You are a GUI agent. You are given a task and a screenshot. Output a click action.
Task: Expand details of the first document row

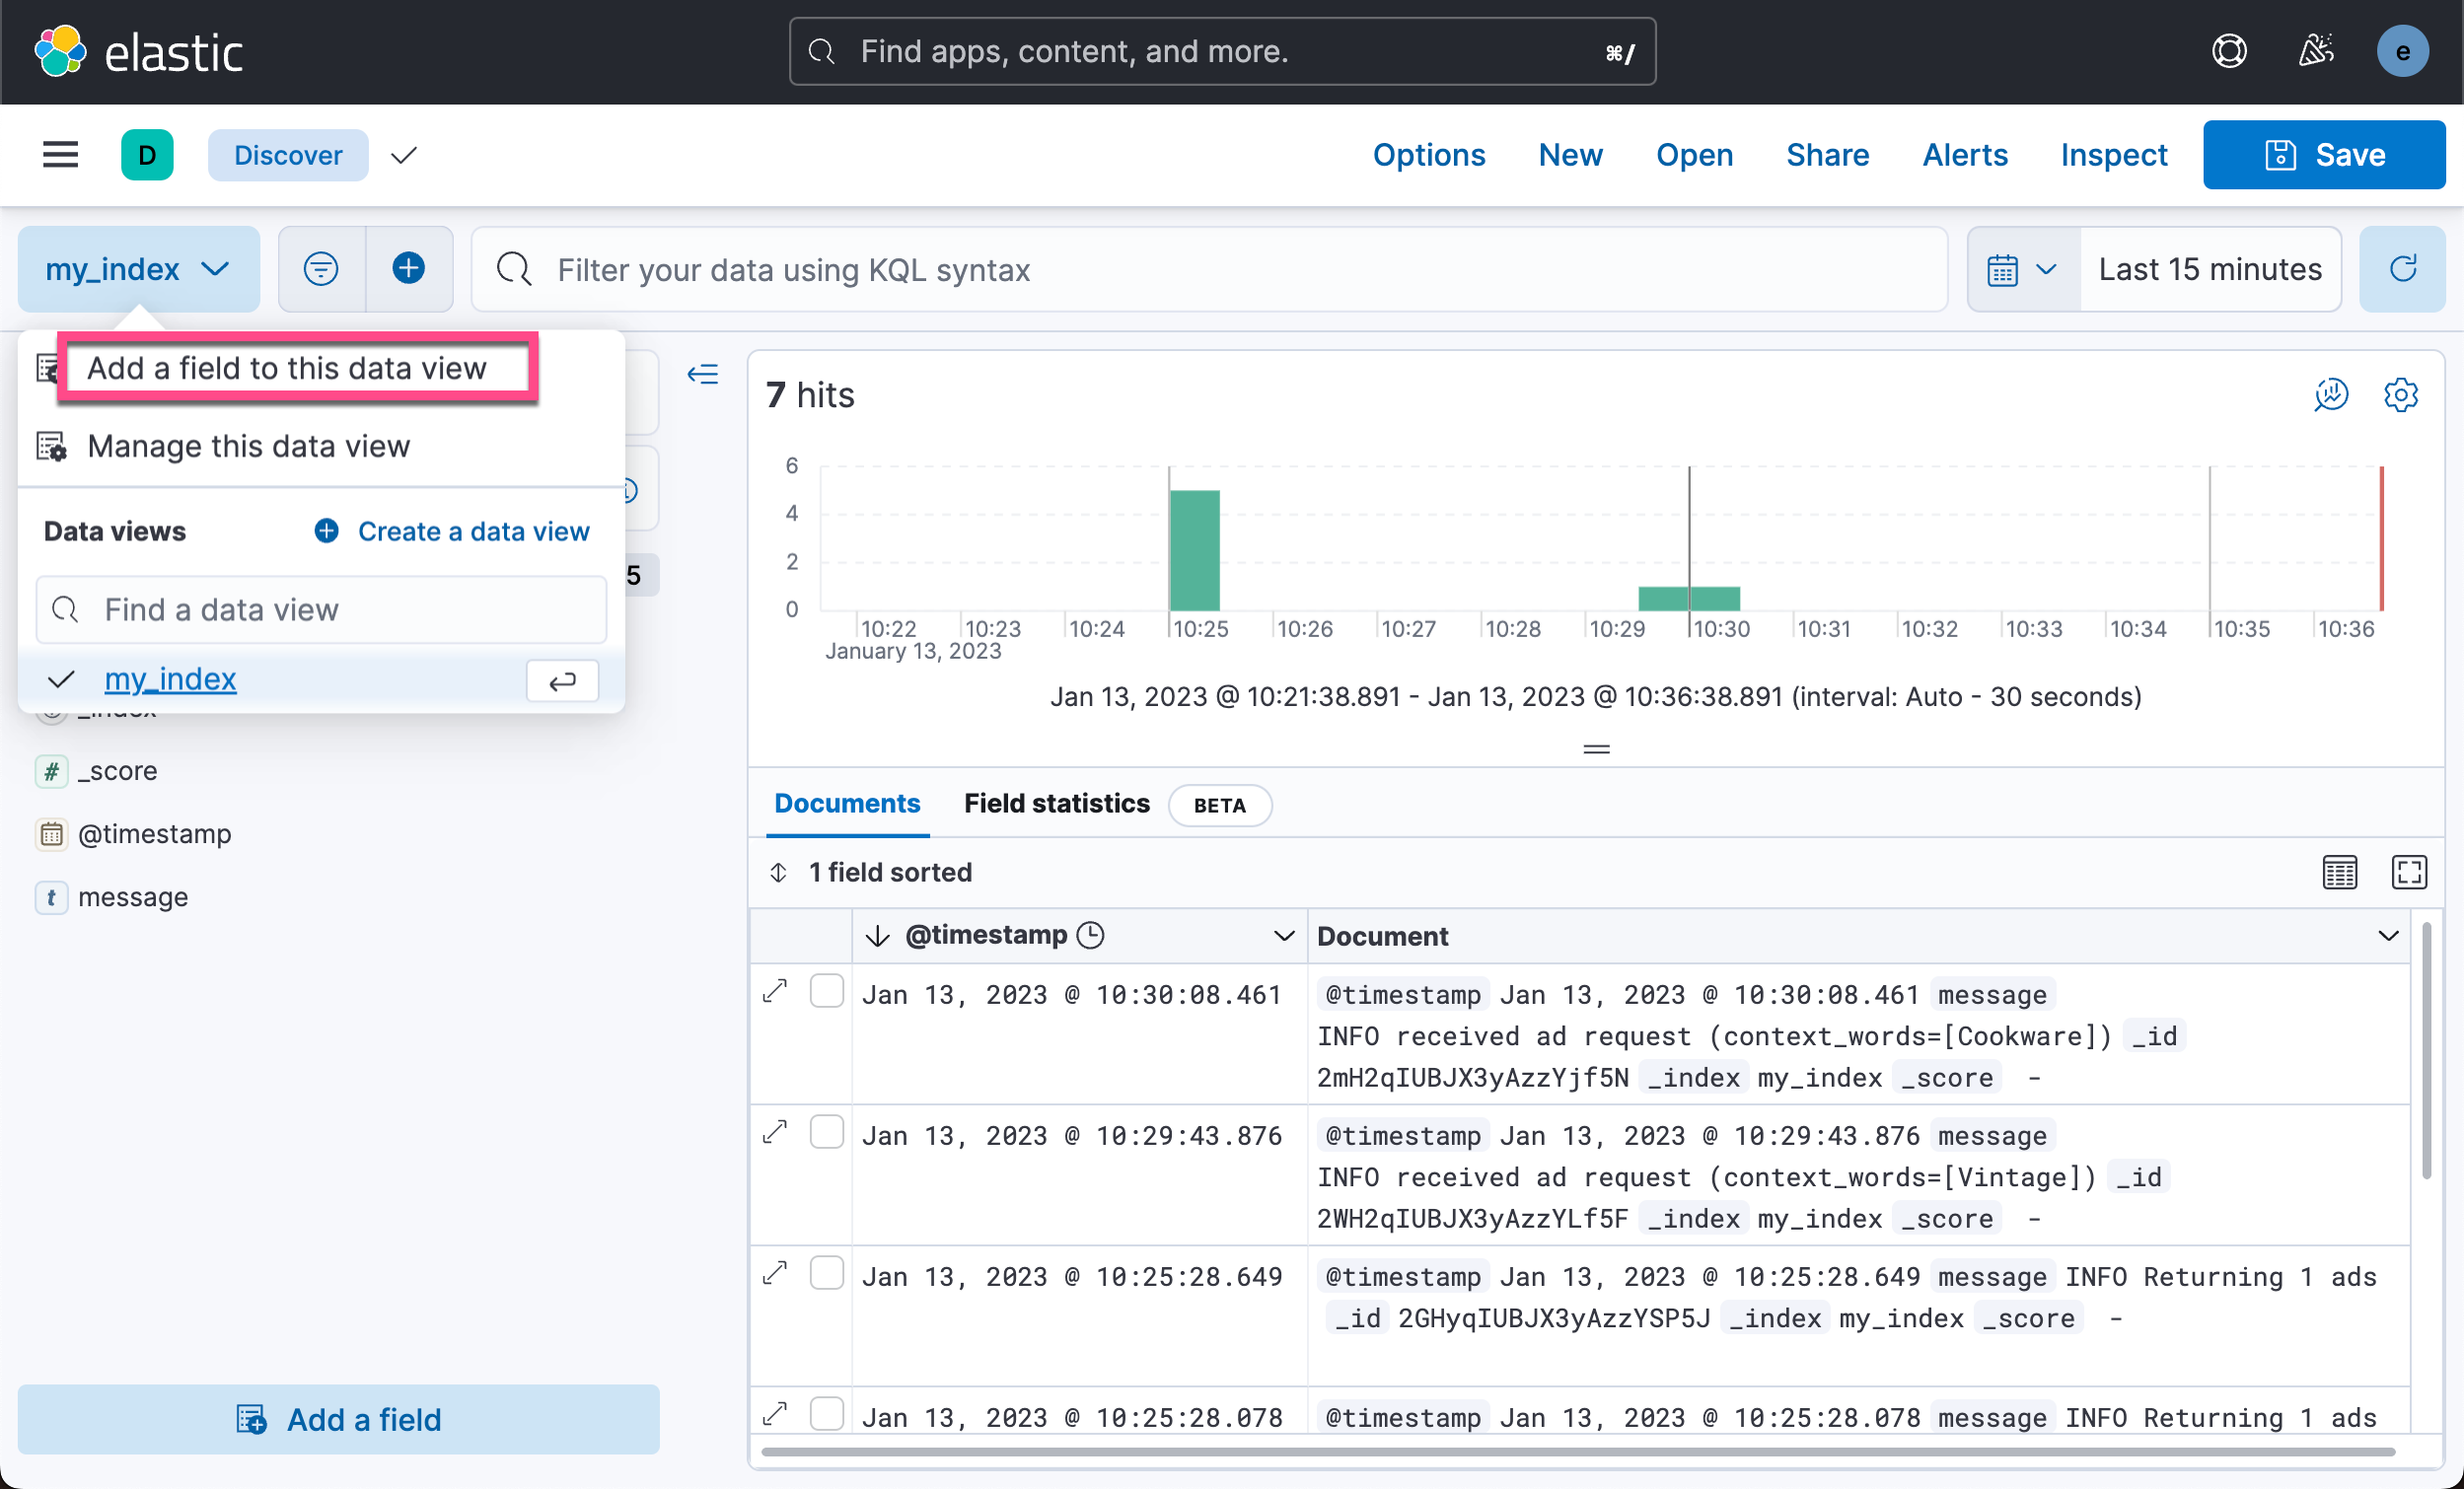pyautogui.click(x=775, y=992)
